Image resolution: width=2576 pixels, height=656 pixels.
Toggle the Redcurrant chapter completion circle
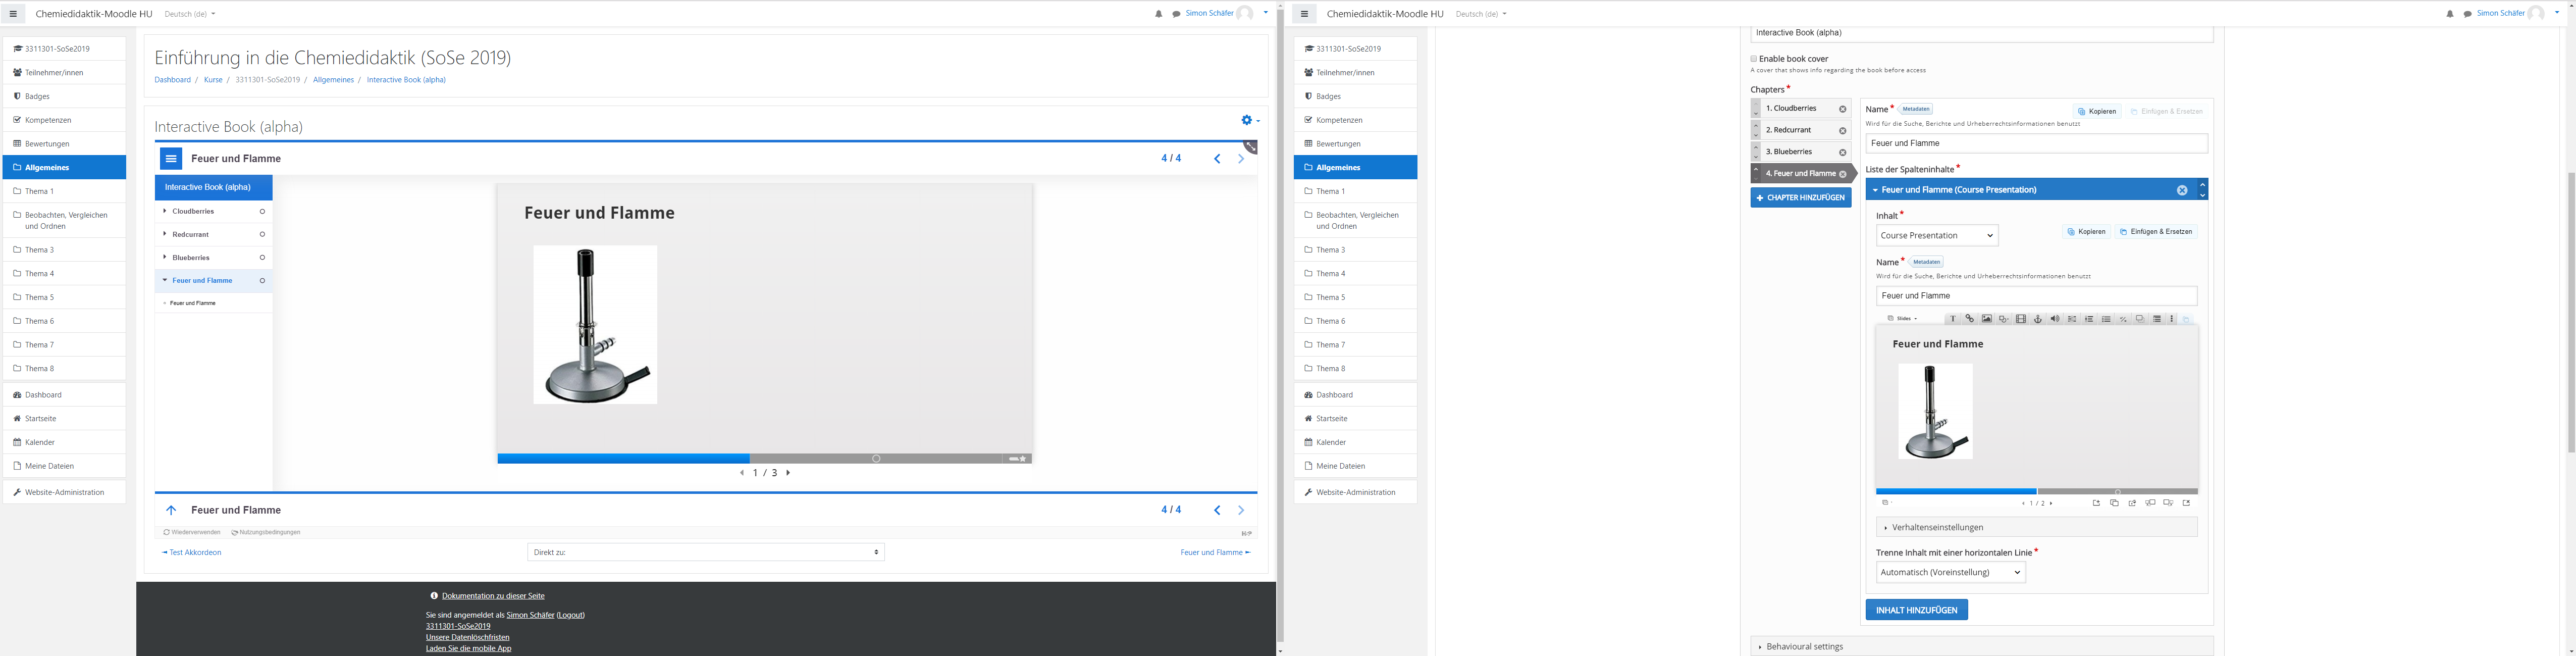click(262, 234)
